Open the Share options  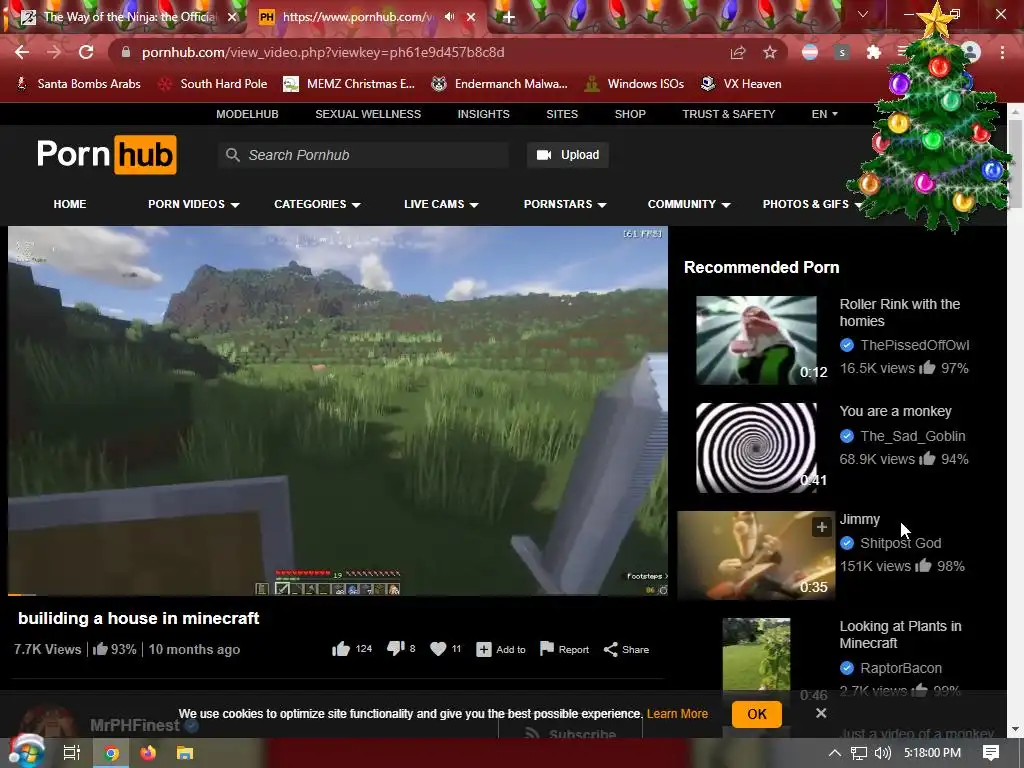626,649
